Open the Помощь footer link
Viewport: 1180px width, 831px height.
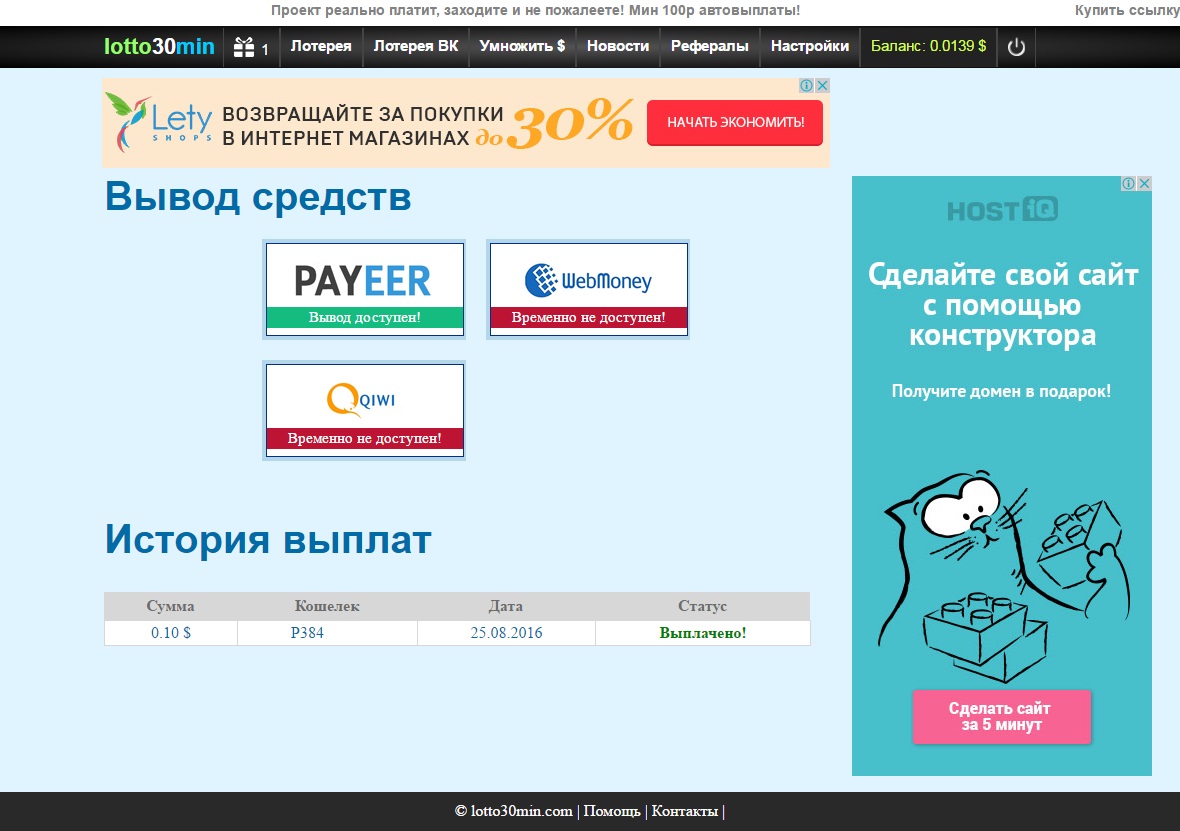(x=611, y=811)
